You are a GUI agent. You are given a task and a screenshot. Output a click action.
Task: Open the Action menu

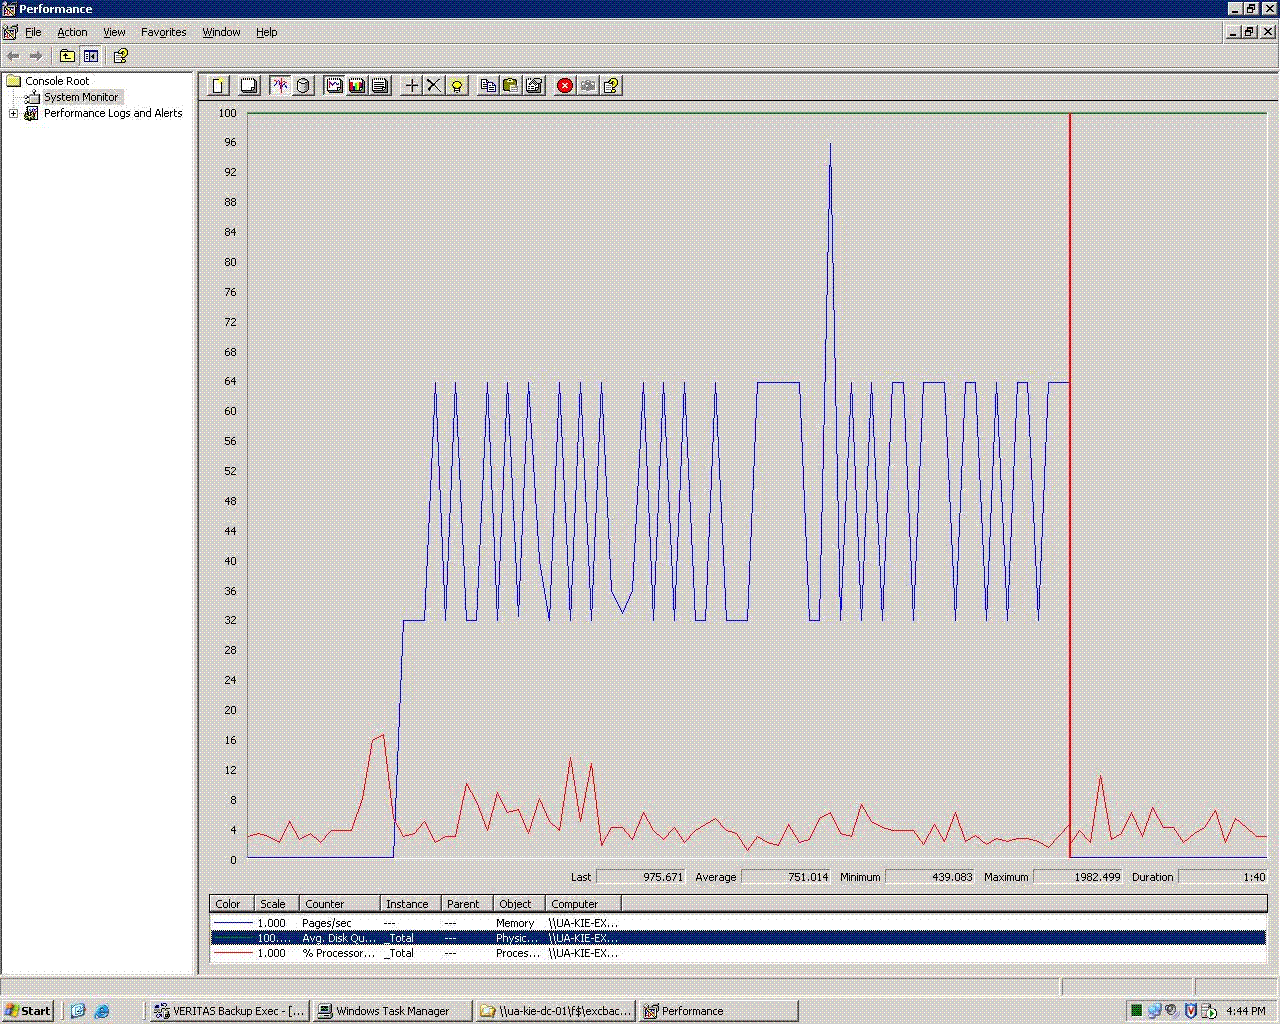click(72, 32)
